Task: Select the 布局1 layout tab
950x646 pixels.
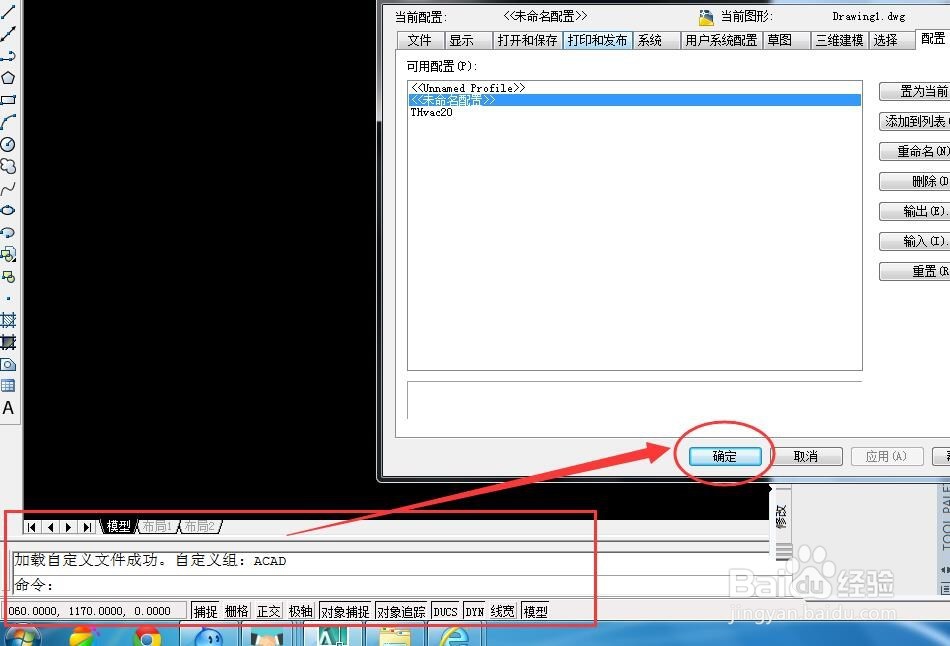Action: click(157, 527)
